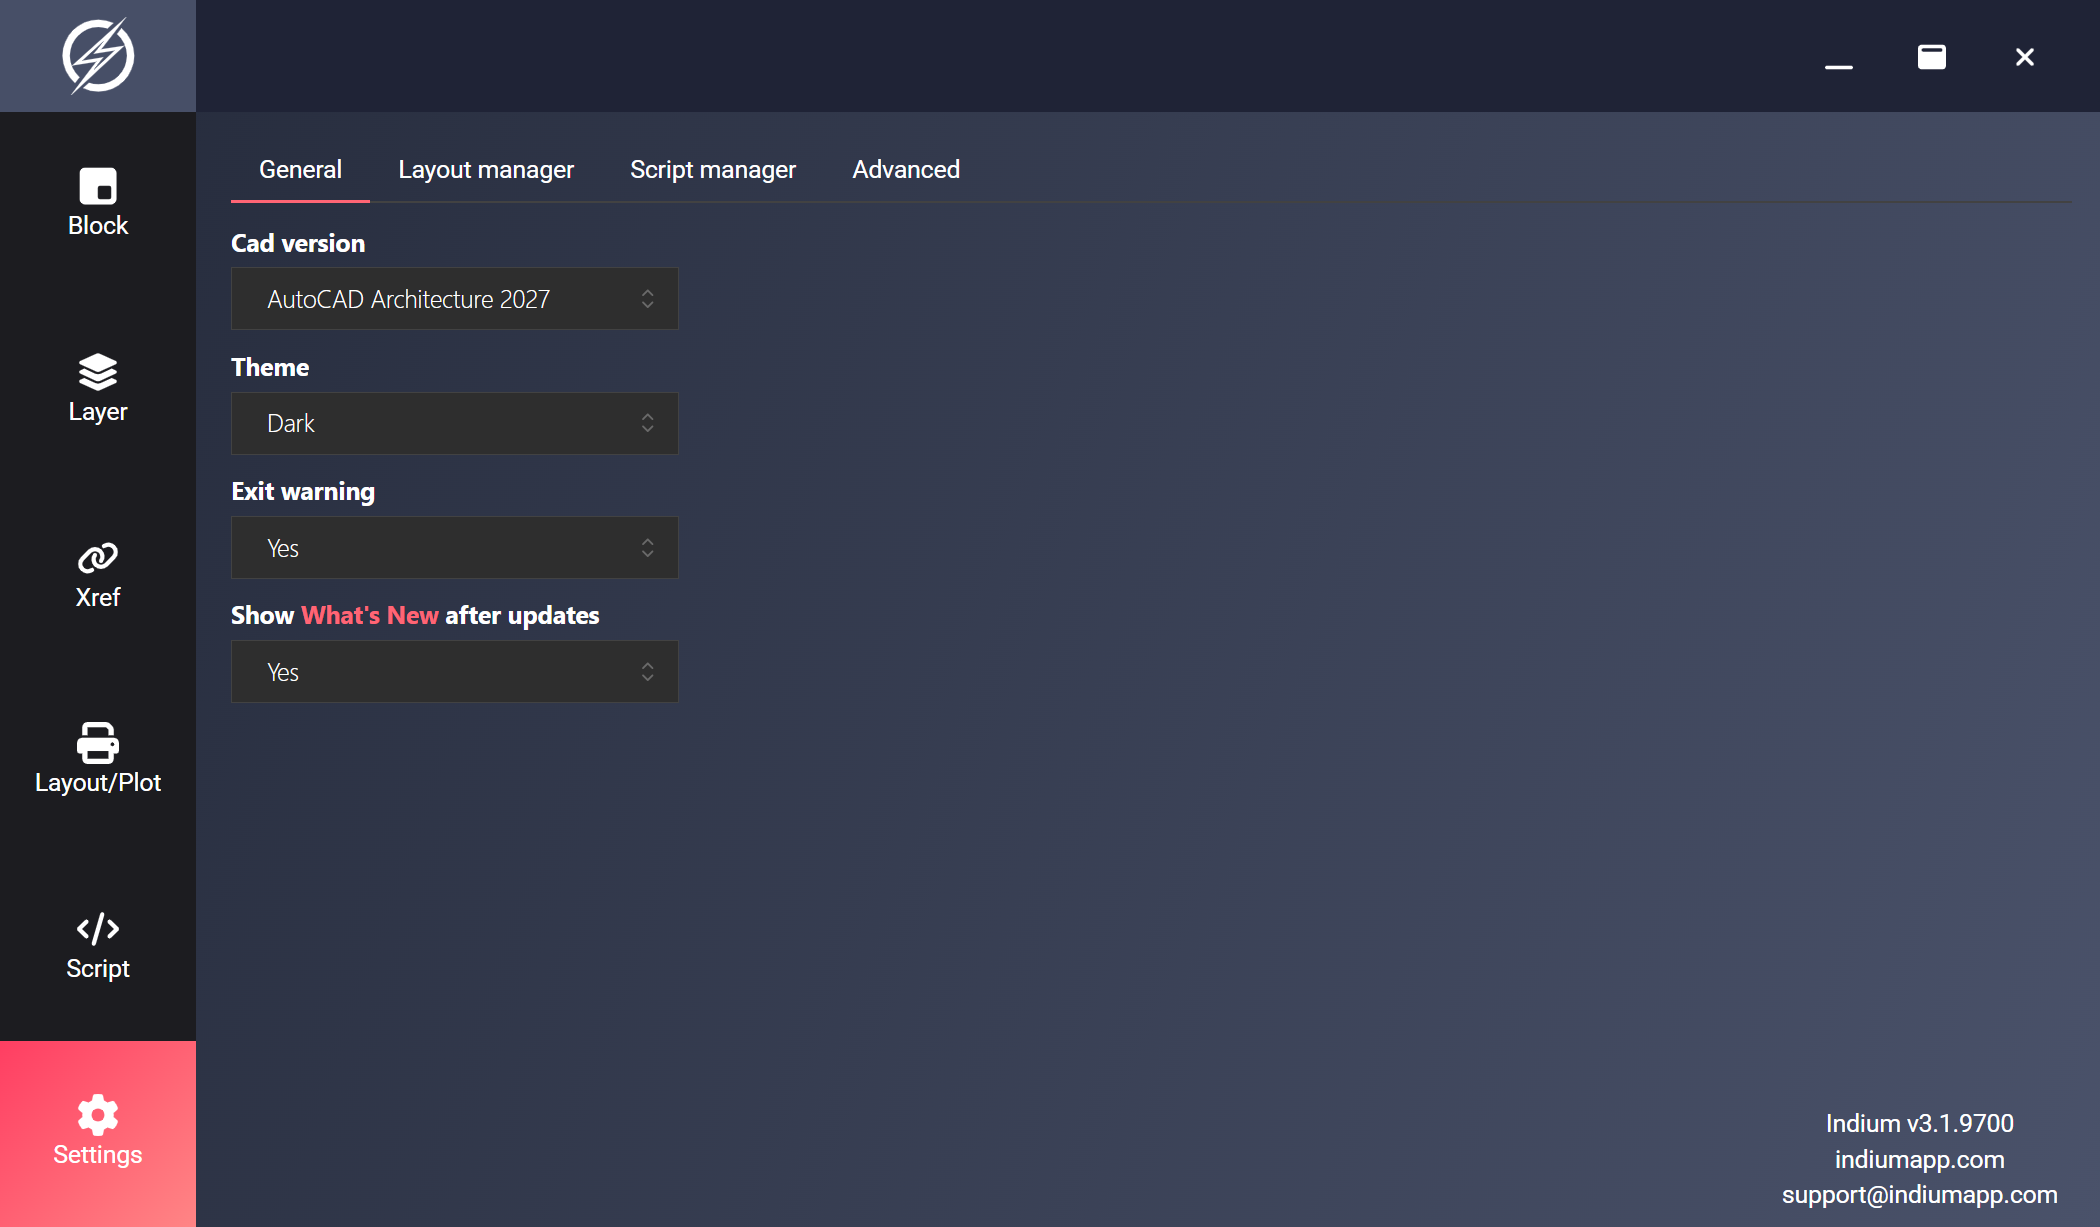Open the Theme dropdown showing Dark
This screenshot has height=1227, width=2100.
coord(455,423)
